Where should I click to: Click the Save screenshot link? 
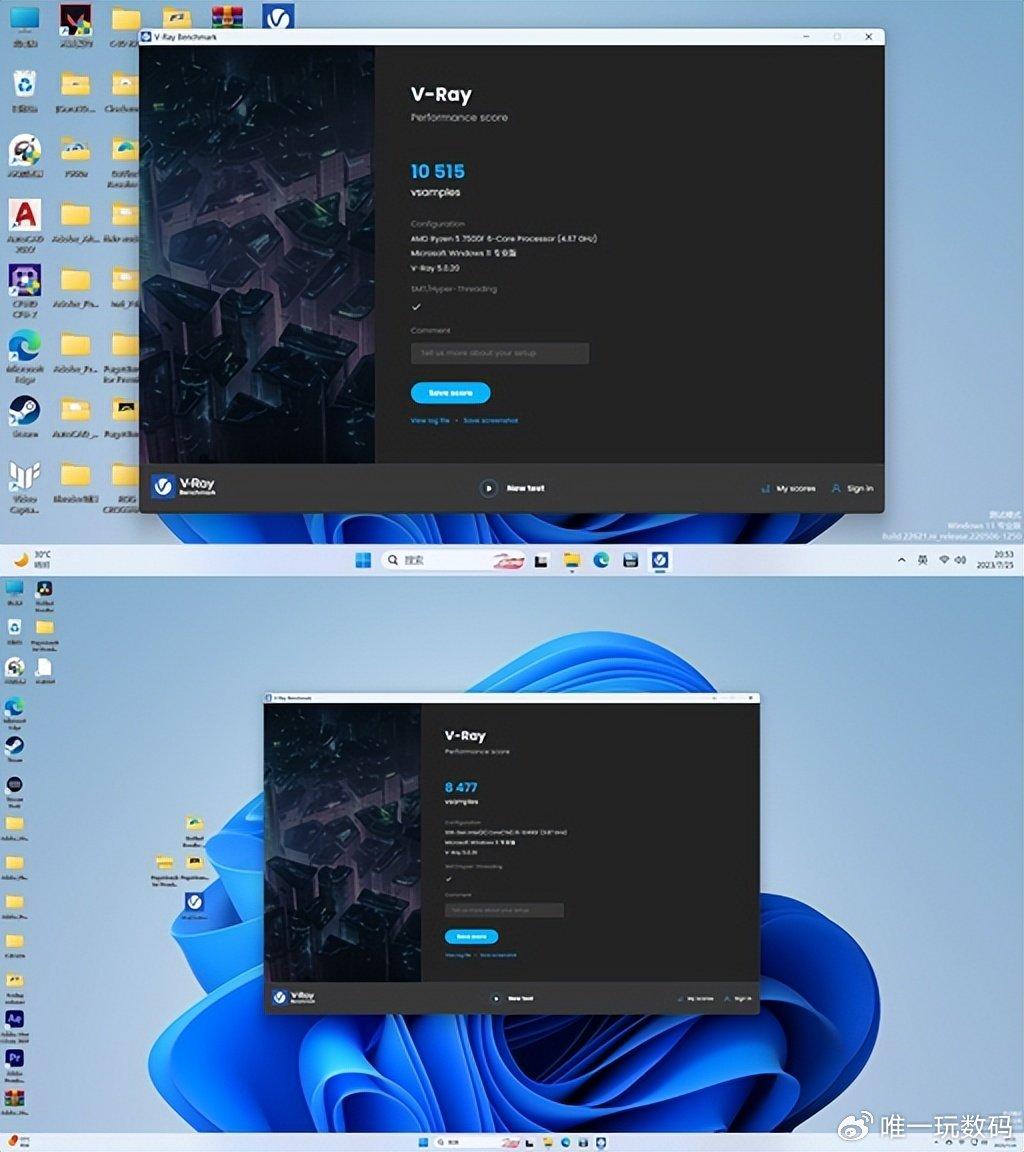pos(489,421)
